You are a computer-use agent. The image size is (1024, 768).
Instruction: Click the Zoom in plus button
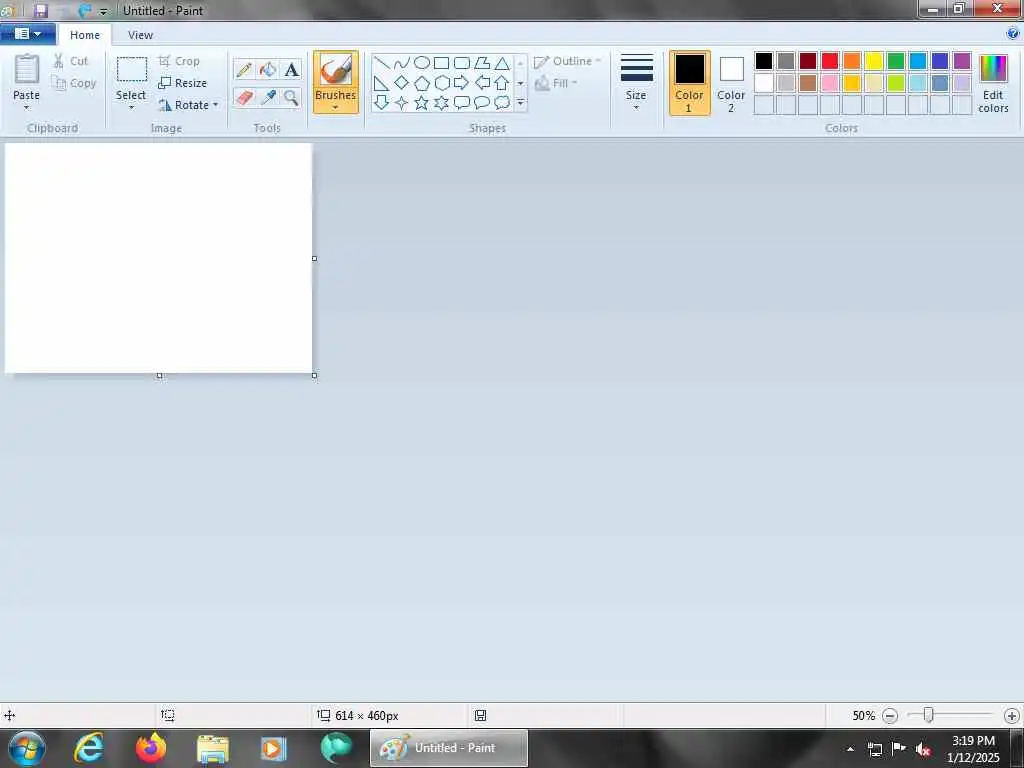[x=1012, y=716]
